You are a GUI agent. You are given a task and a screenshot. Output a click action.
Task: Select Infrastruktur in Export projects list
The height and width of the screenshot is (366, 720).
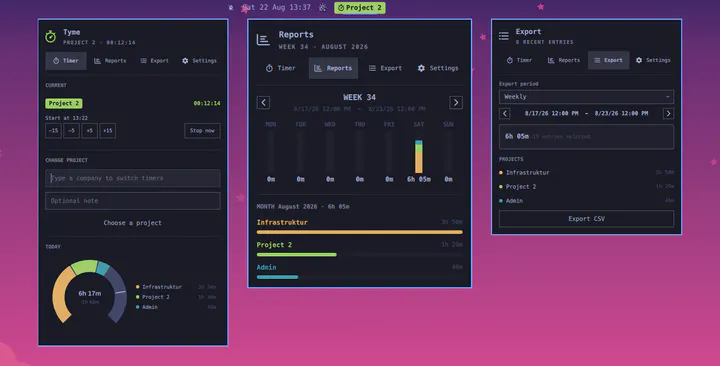click(x=586, y=173)
